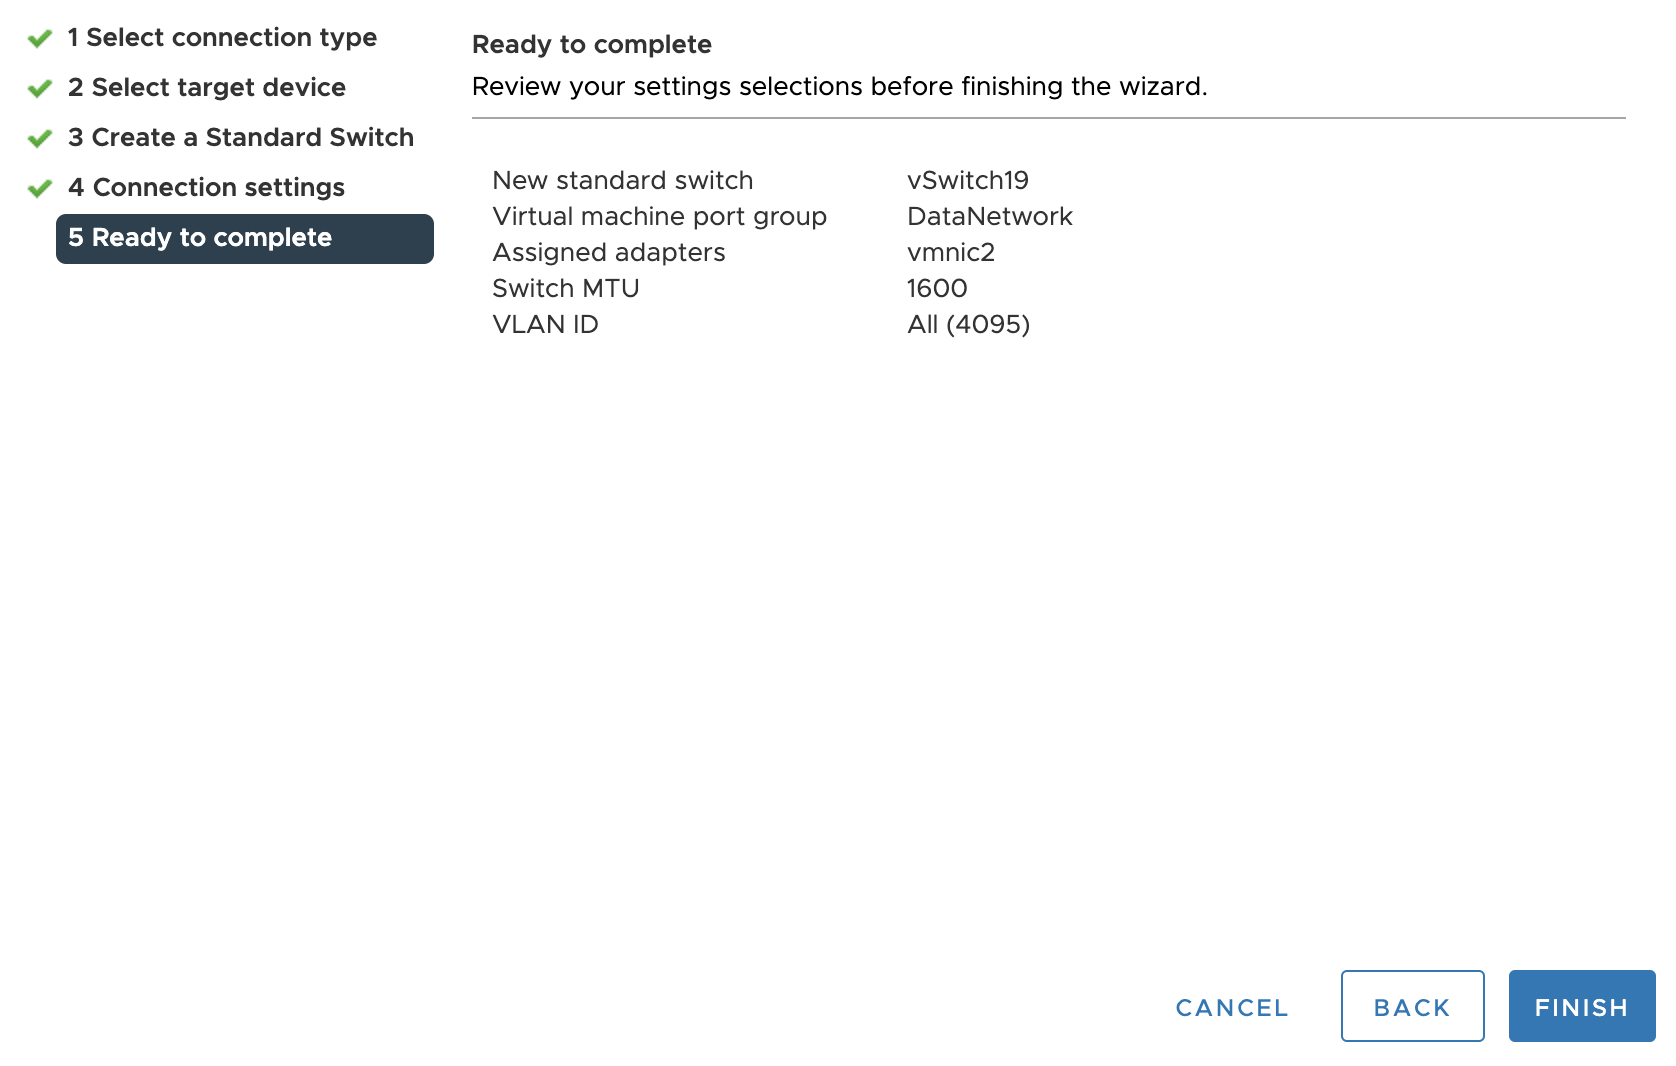Select step 1 Select connection type
The height and width of the screenshot is (1066, 1676).
coord(222,37)
